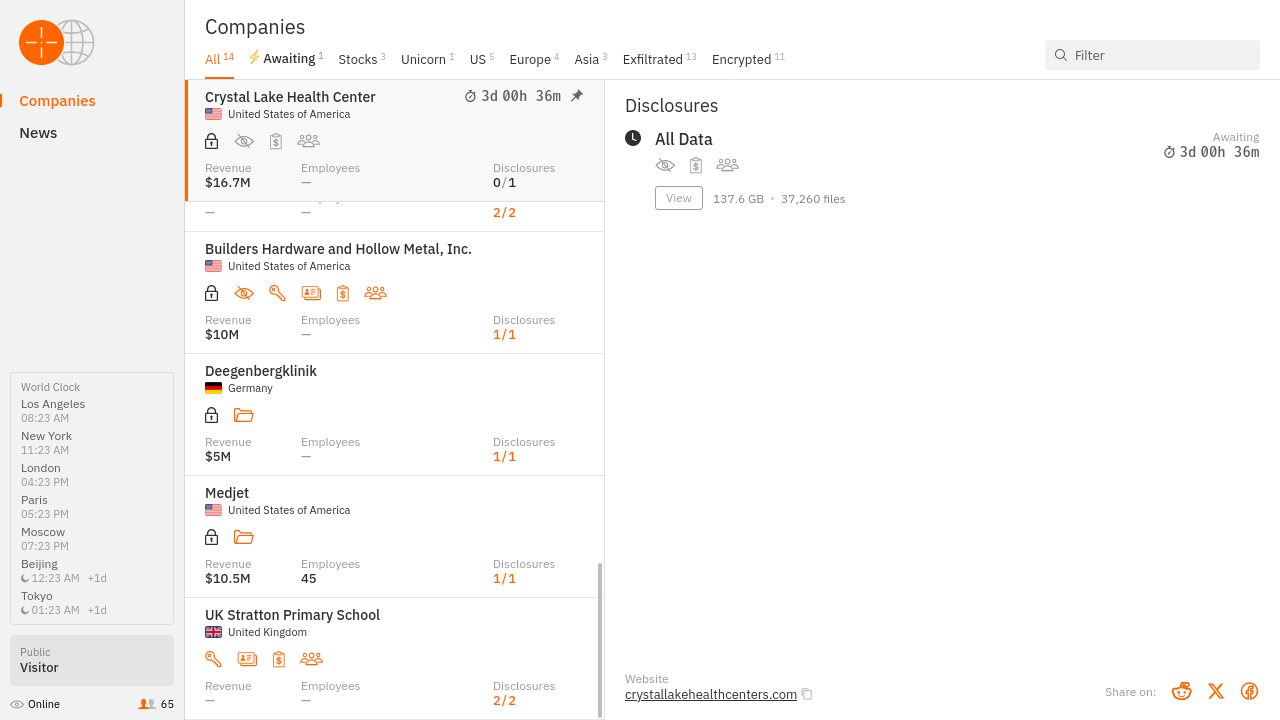Open the News section in sidebar
Viewport: 1280px width, 720px height.
click(x=38, y=133)
